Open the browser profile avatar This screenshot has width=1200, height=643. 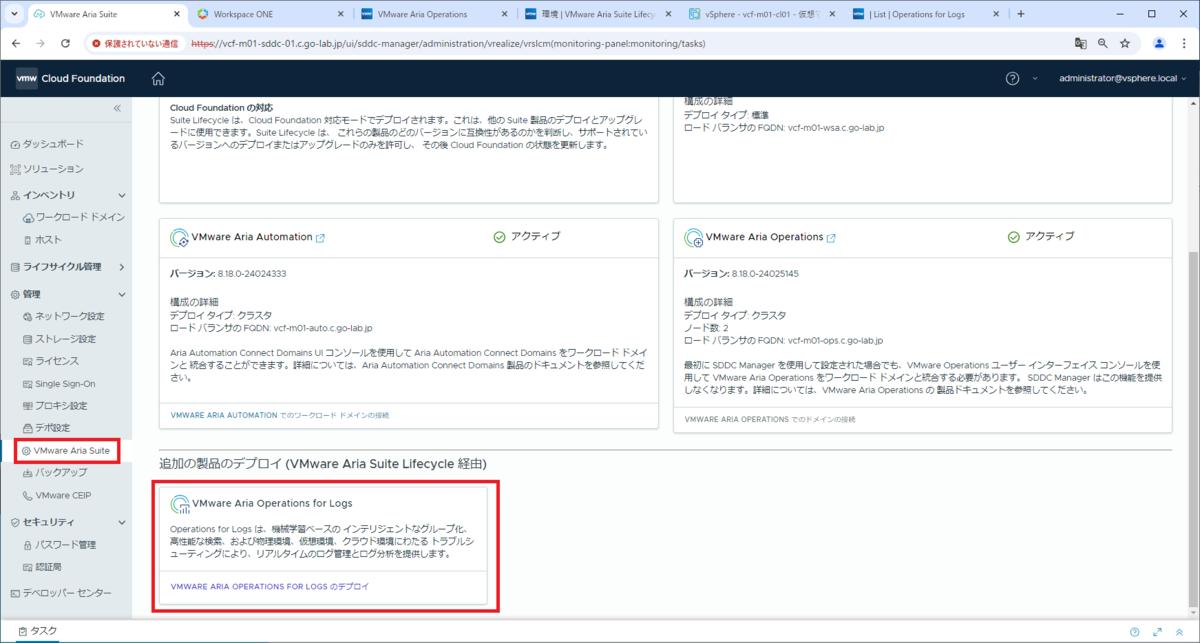click(1159, 44)
